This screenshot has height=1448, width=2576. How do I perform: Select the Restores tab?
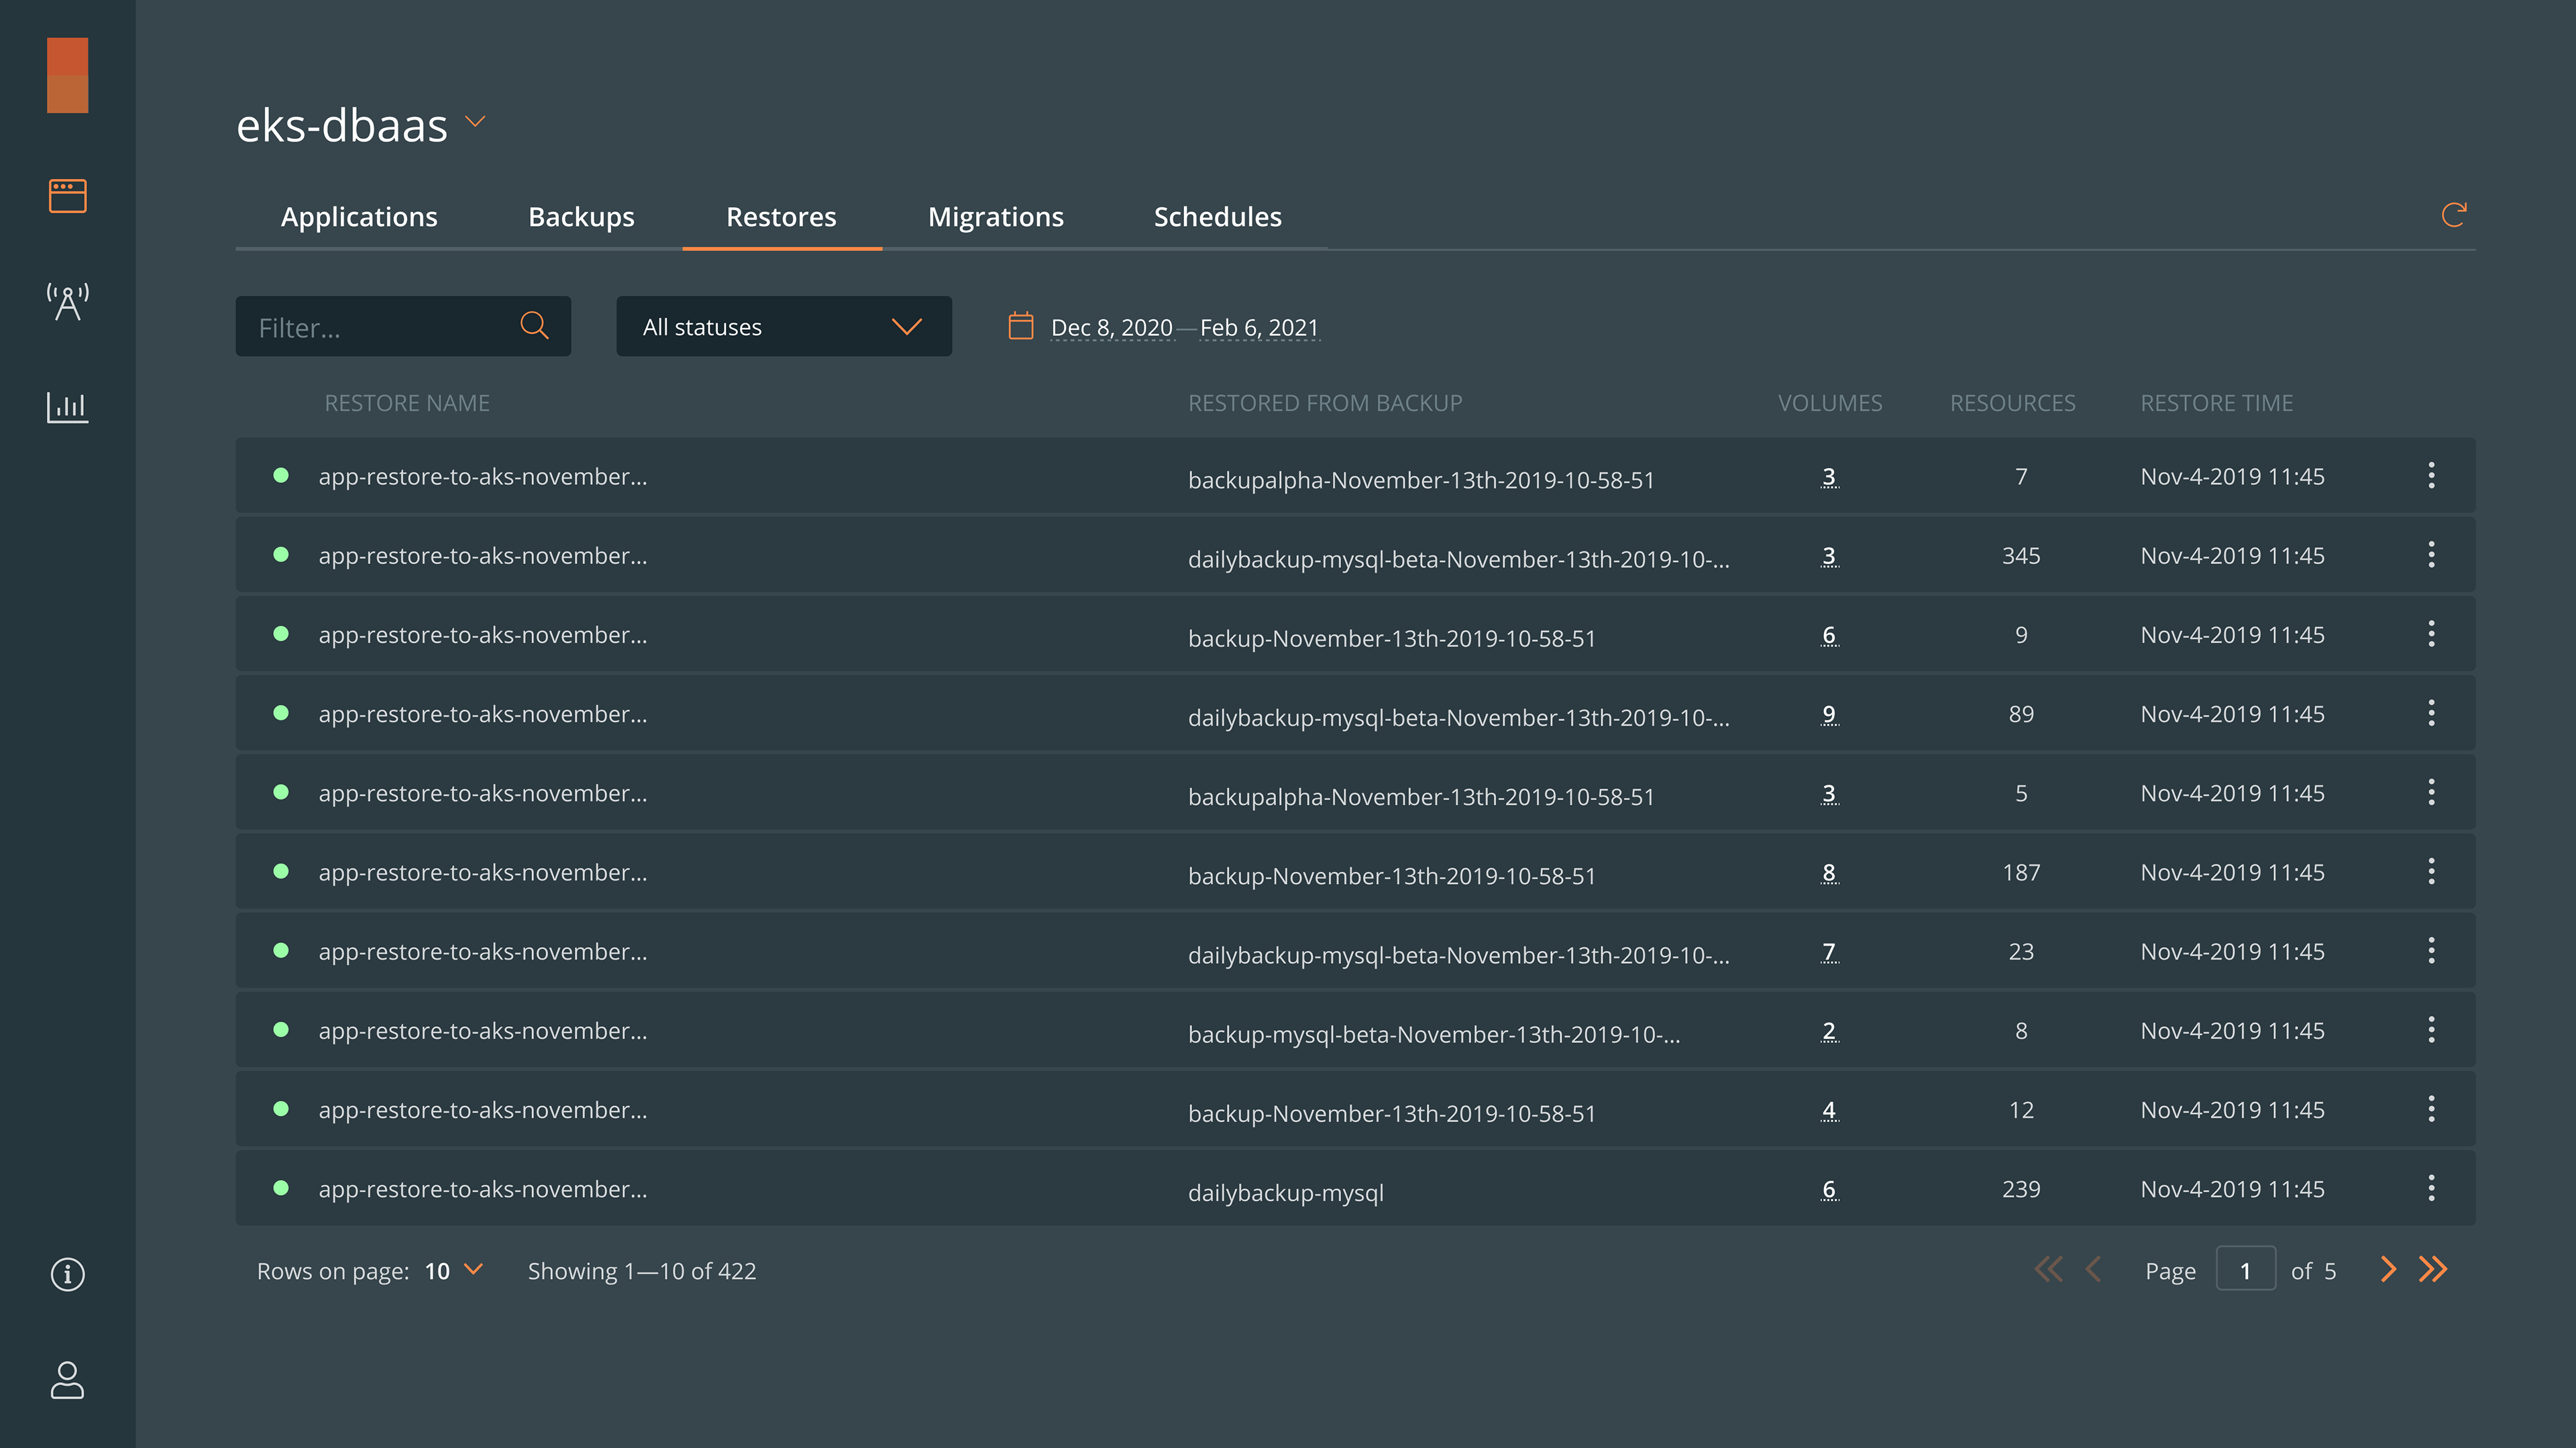(x=781, y=217)
